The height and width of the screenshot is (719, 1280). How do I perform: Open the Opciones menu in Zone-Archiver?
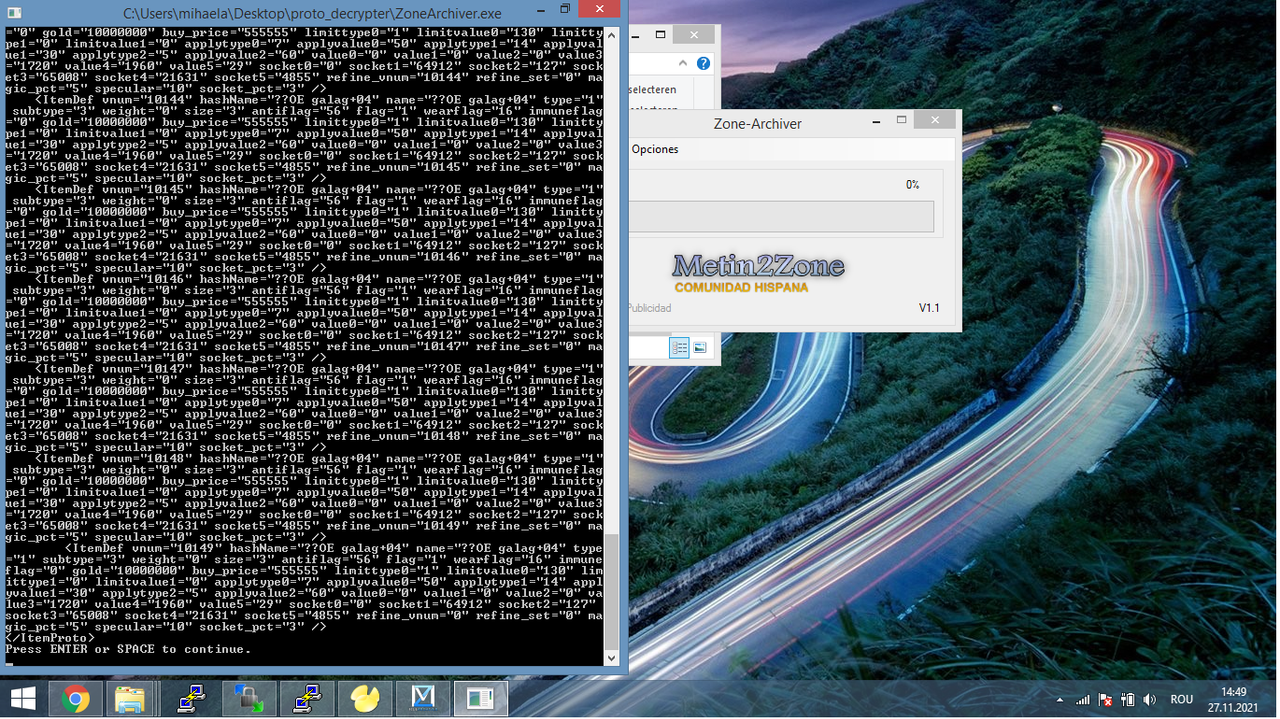[x=655, y=149]
